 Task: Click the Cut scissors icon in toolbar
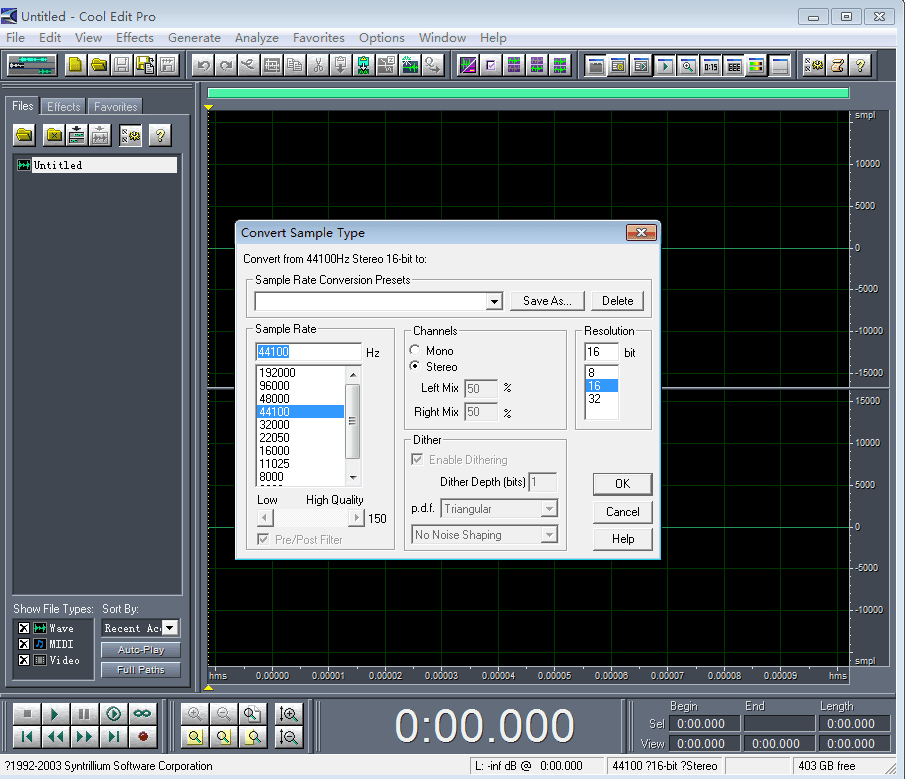coord(317,65)
